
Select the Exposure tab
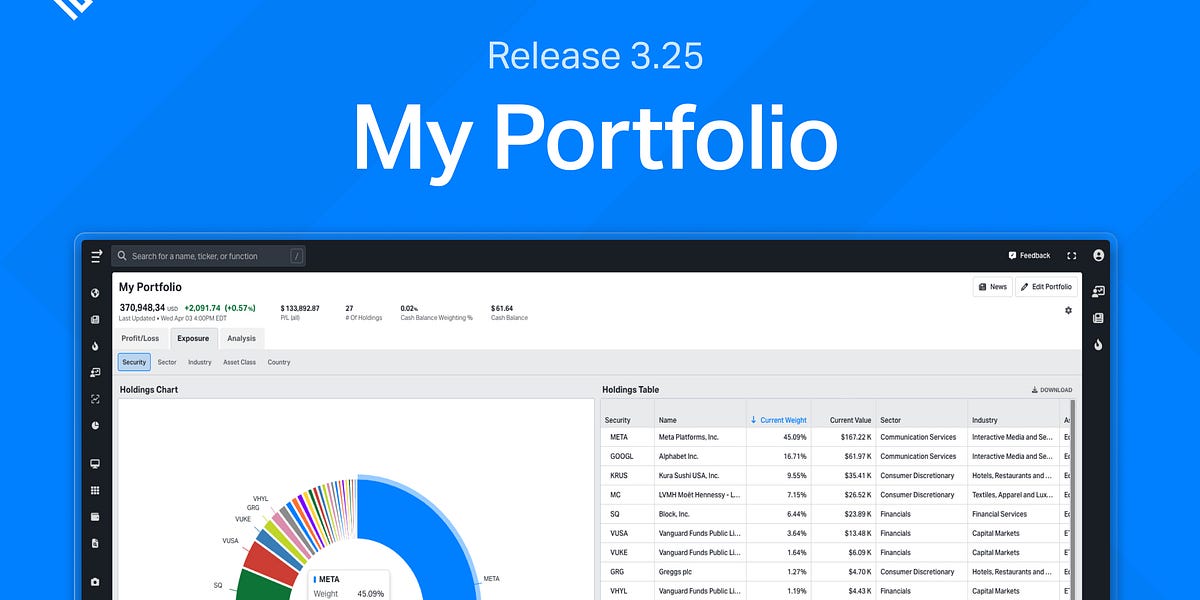tap(194, 338)
